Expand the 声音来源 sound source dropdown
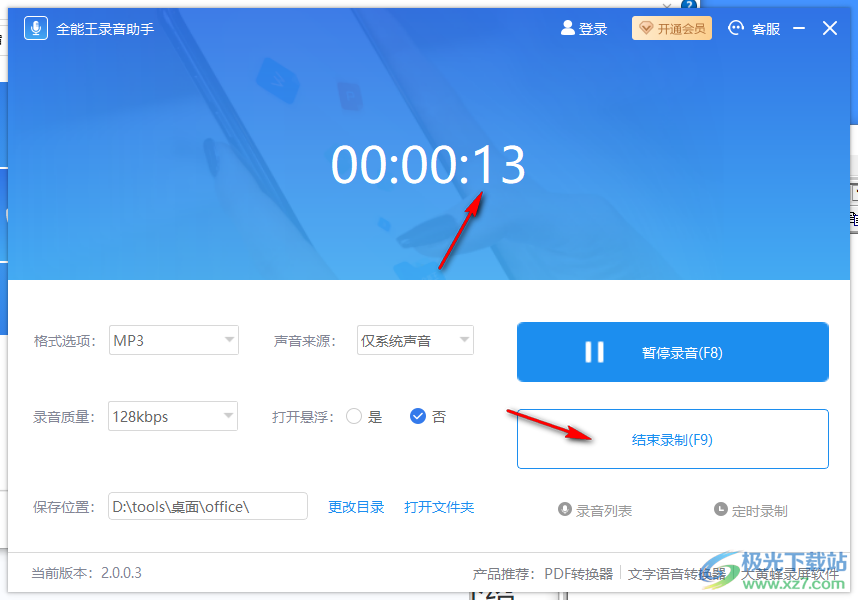858x600 pixels. 415,340
